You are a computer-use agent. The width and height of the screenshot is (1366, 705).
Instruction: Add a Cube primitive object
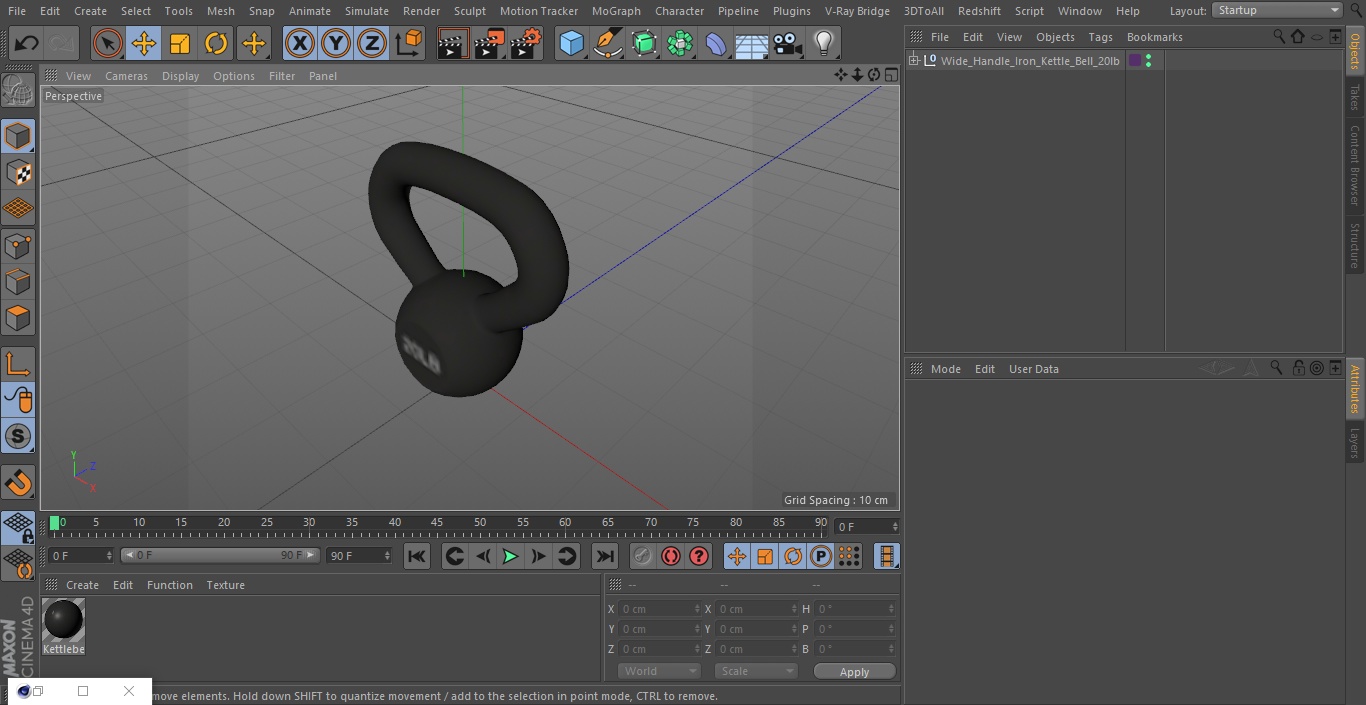point(571,43)
